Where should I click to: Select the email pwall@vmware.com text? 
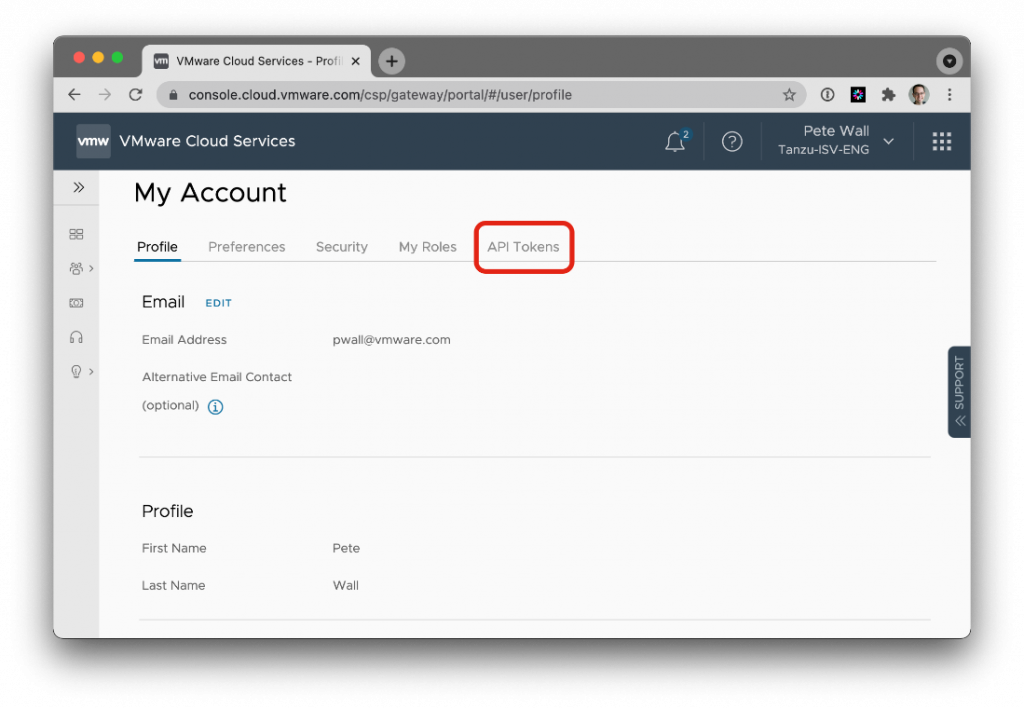point(391,339)
